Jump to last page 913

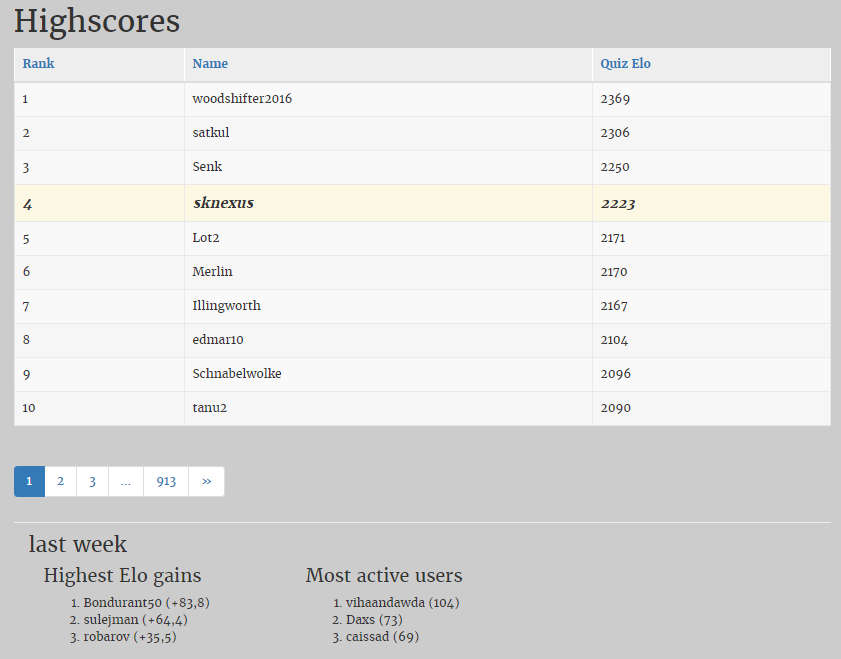point(166,482)
